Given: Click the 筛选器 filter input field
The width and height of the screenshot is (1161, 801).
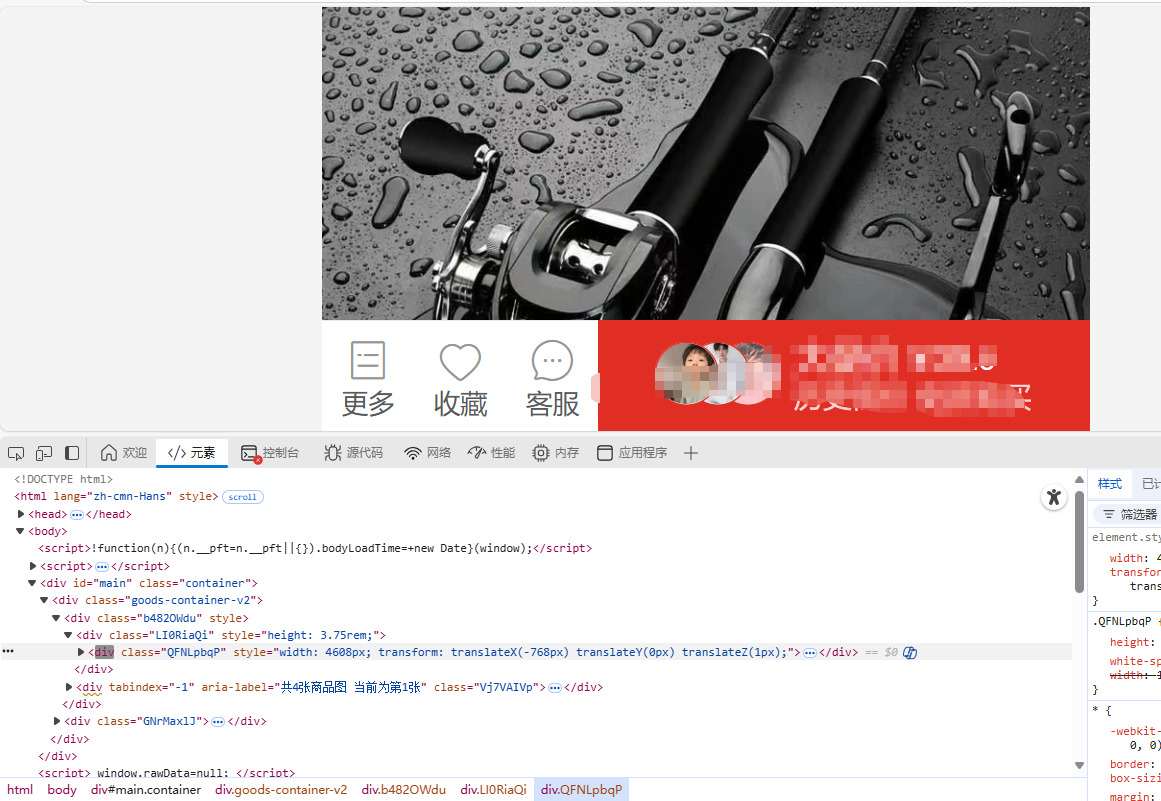Looking at the screenshot, I should pos(1127,514).
